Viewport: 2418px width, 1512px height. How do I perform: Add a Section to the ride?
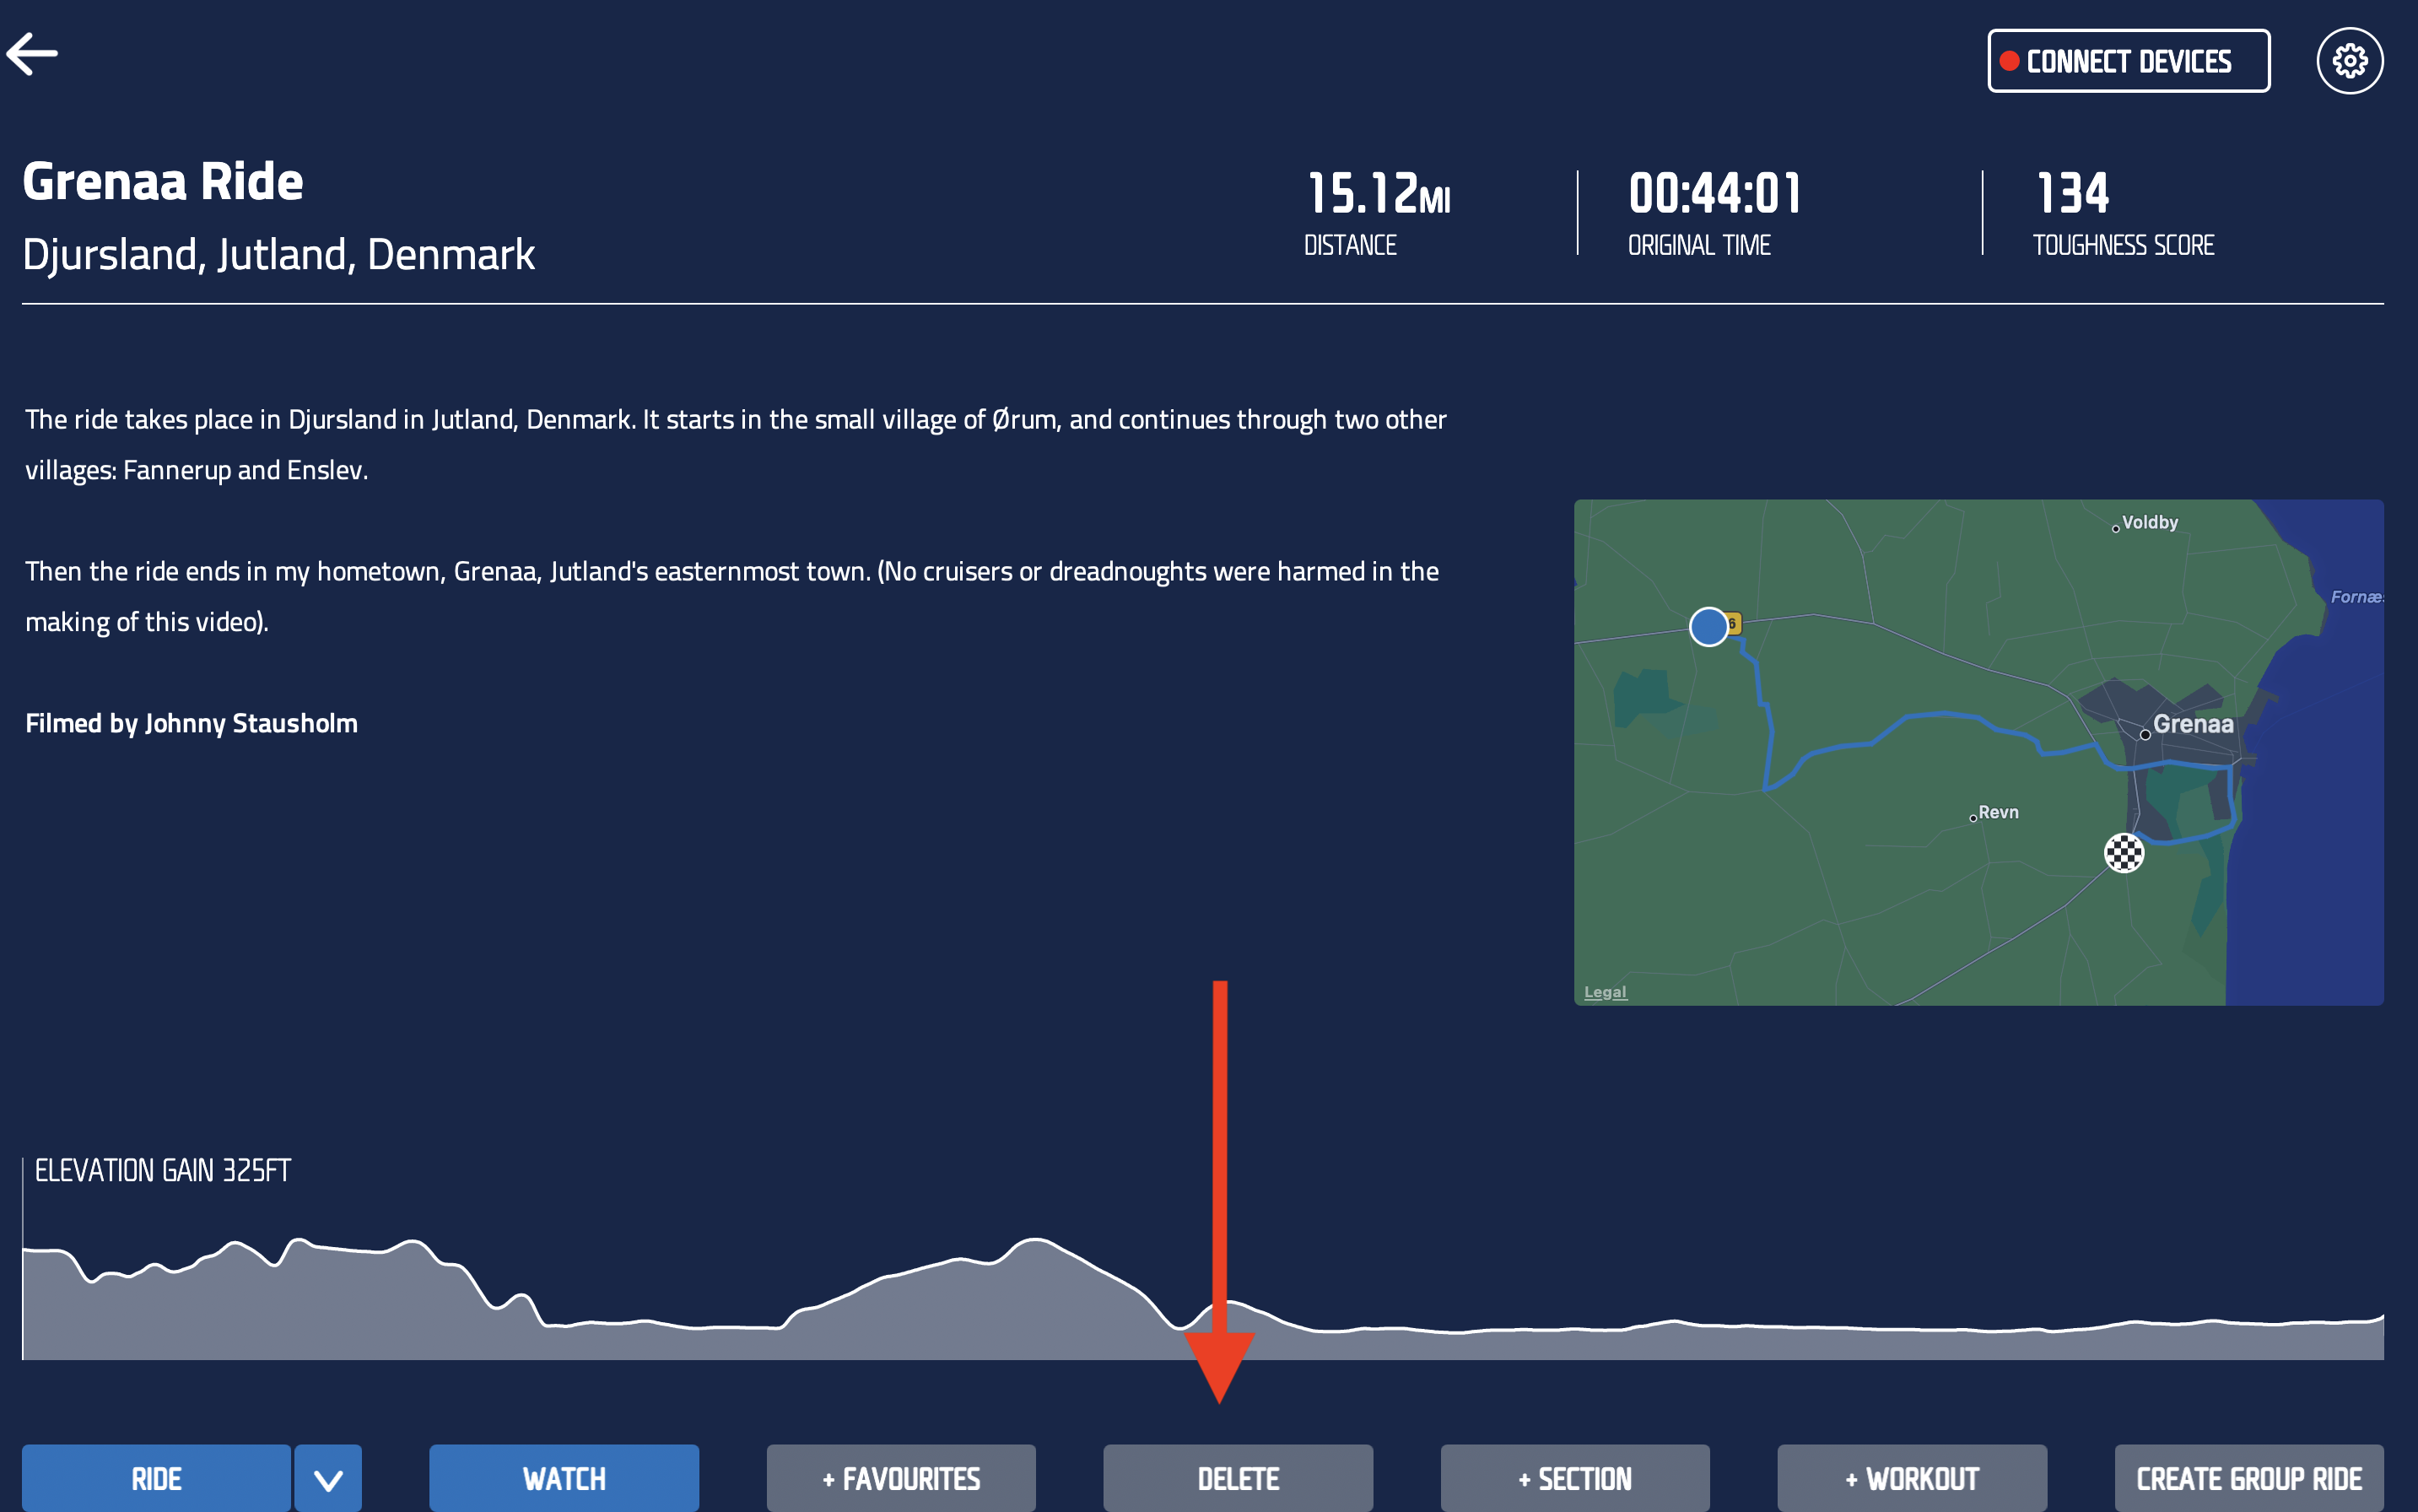tap(1575, 1477)
